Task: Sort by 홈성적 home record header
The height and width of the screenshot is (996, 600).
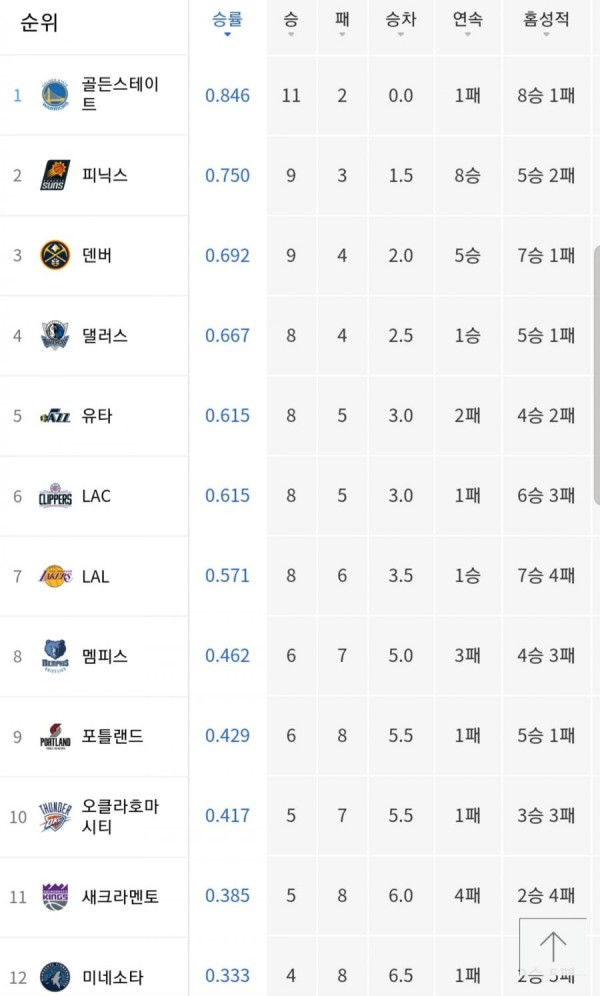Action: click(x=546, y=23)
